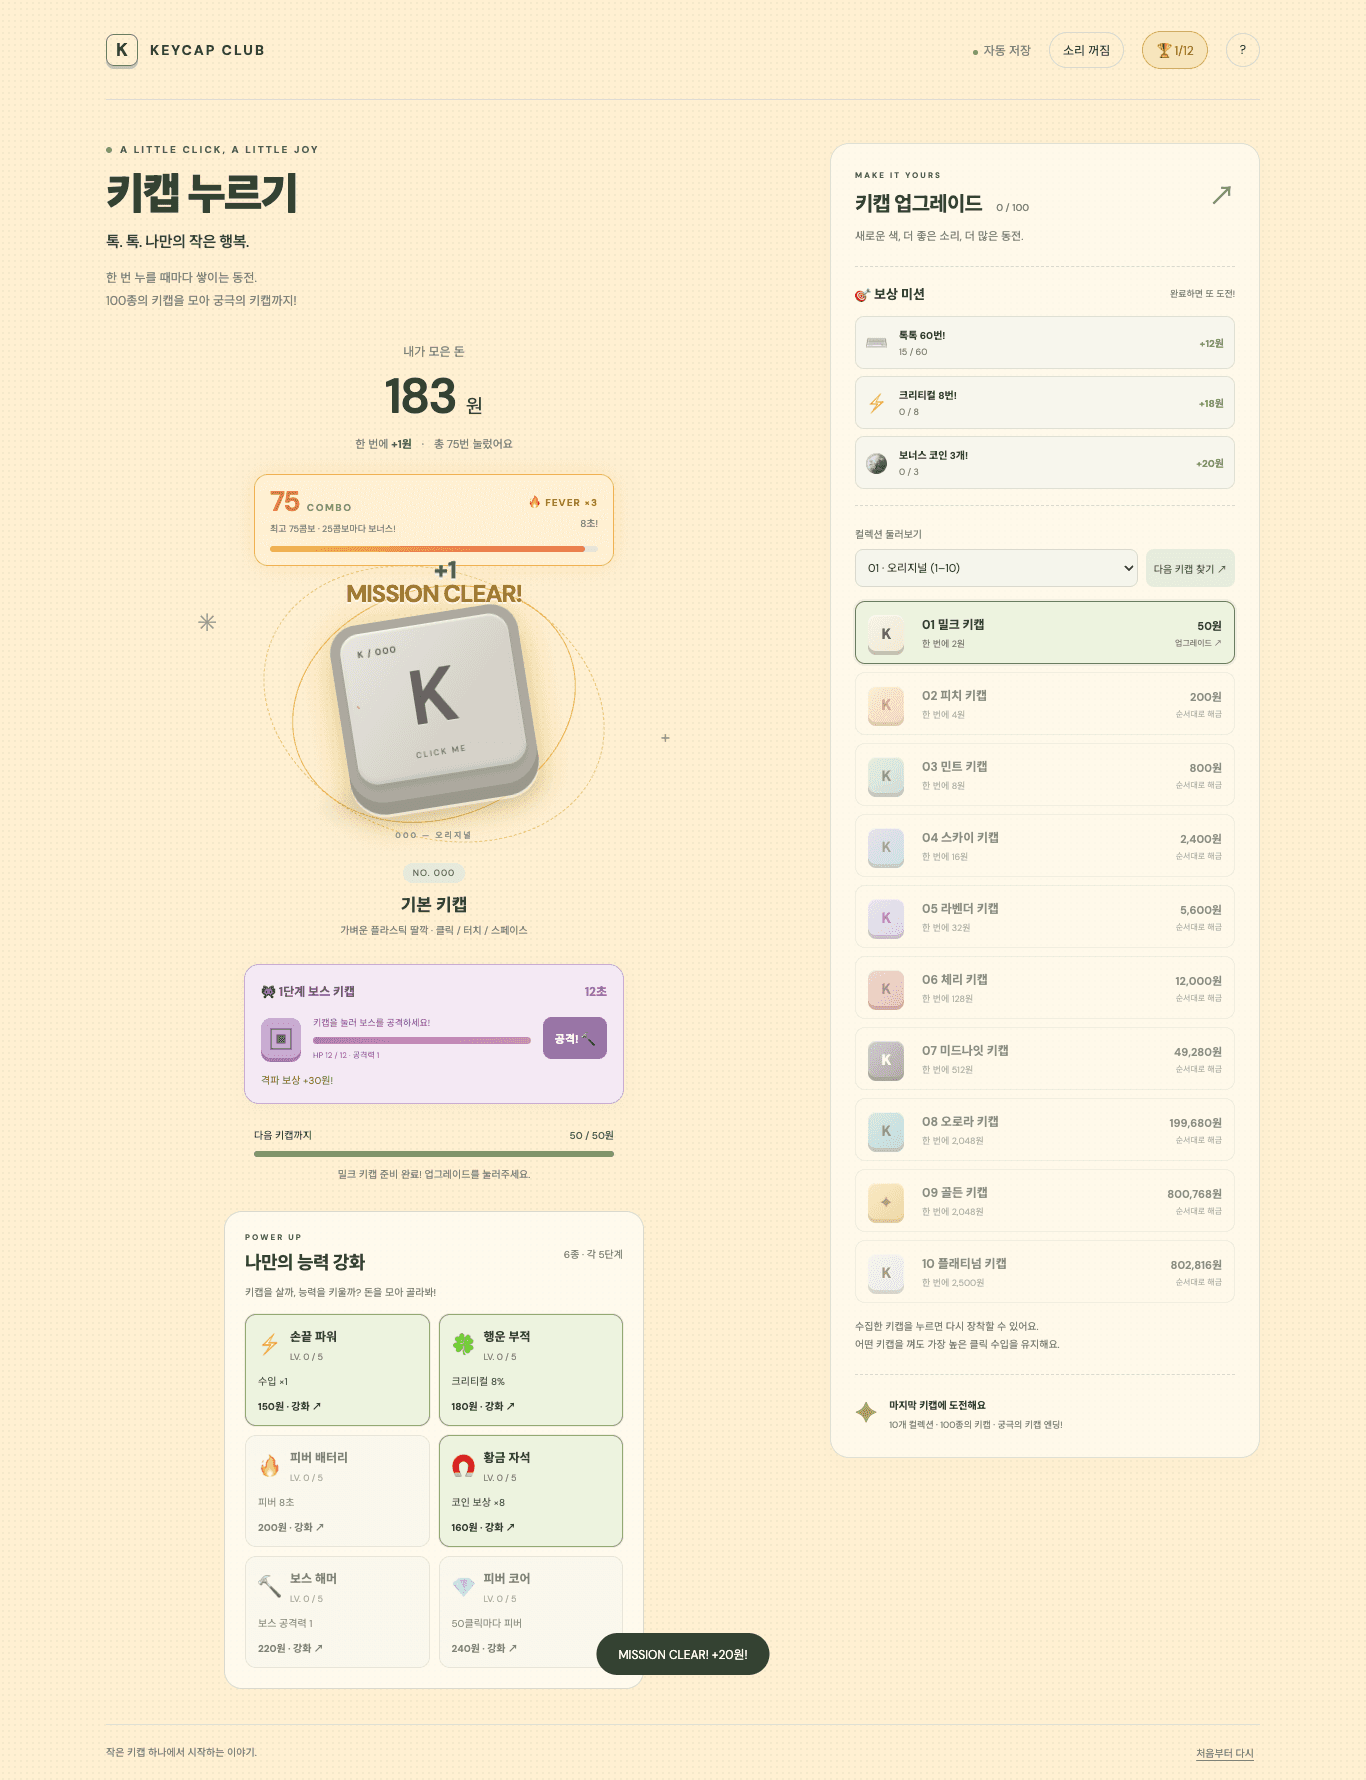Click the boss keycap icon in boss panel
The height and width of the screenshot is (1780, 1366).
click(x=281, y=1039)
